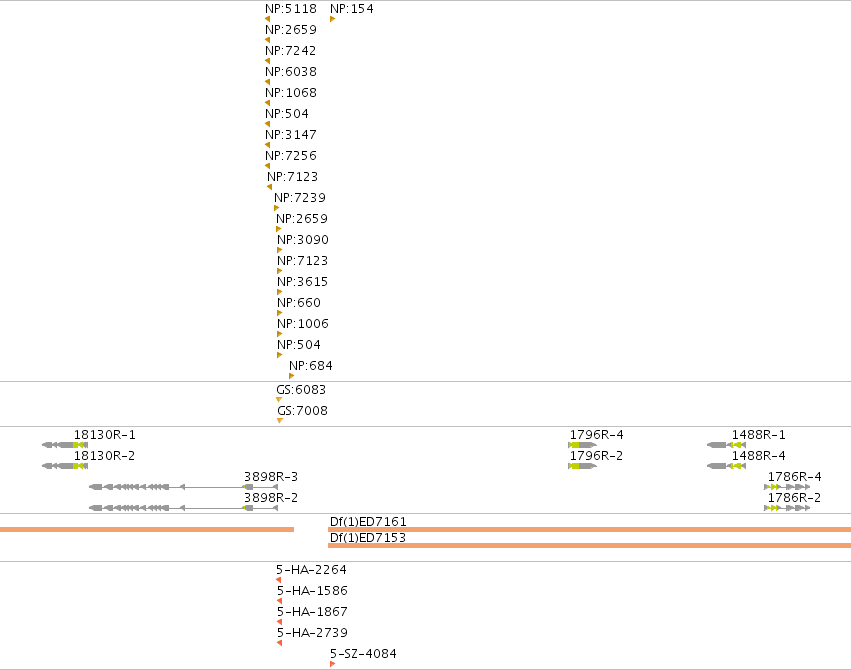This screenshot has height=670, width=851.
Task: Click the 1786R-4 transcript glyph
Action: click(787, 487)
